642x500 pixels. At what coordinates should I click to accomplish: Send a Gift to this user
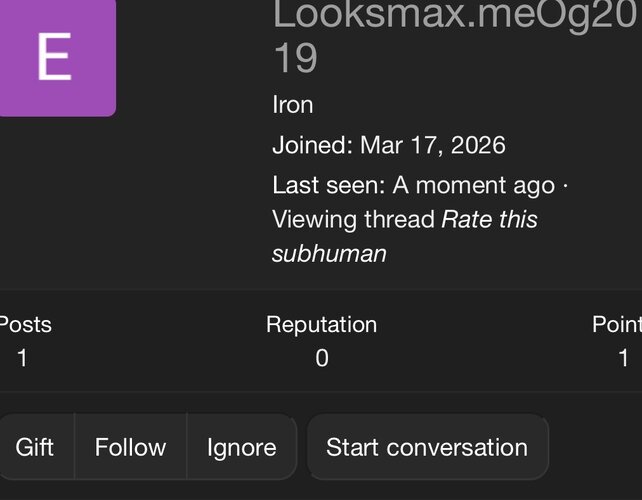35,447
